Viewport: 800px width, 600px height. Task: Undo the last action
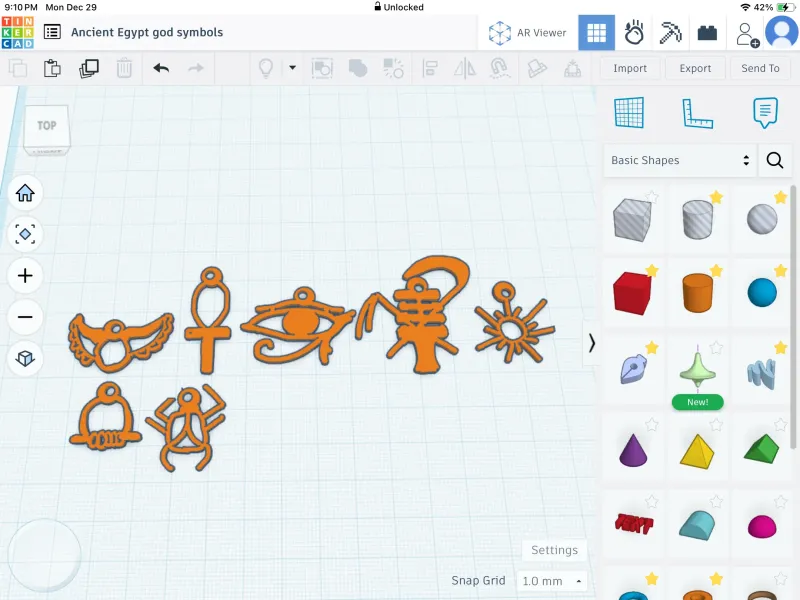(161, 68)
